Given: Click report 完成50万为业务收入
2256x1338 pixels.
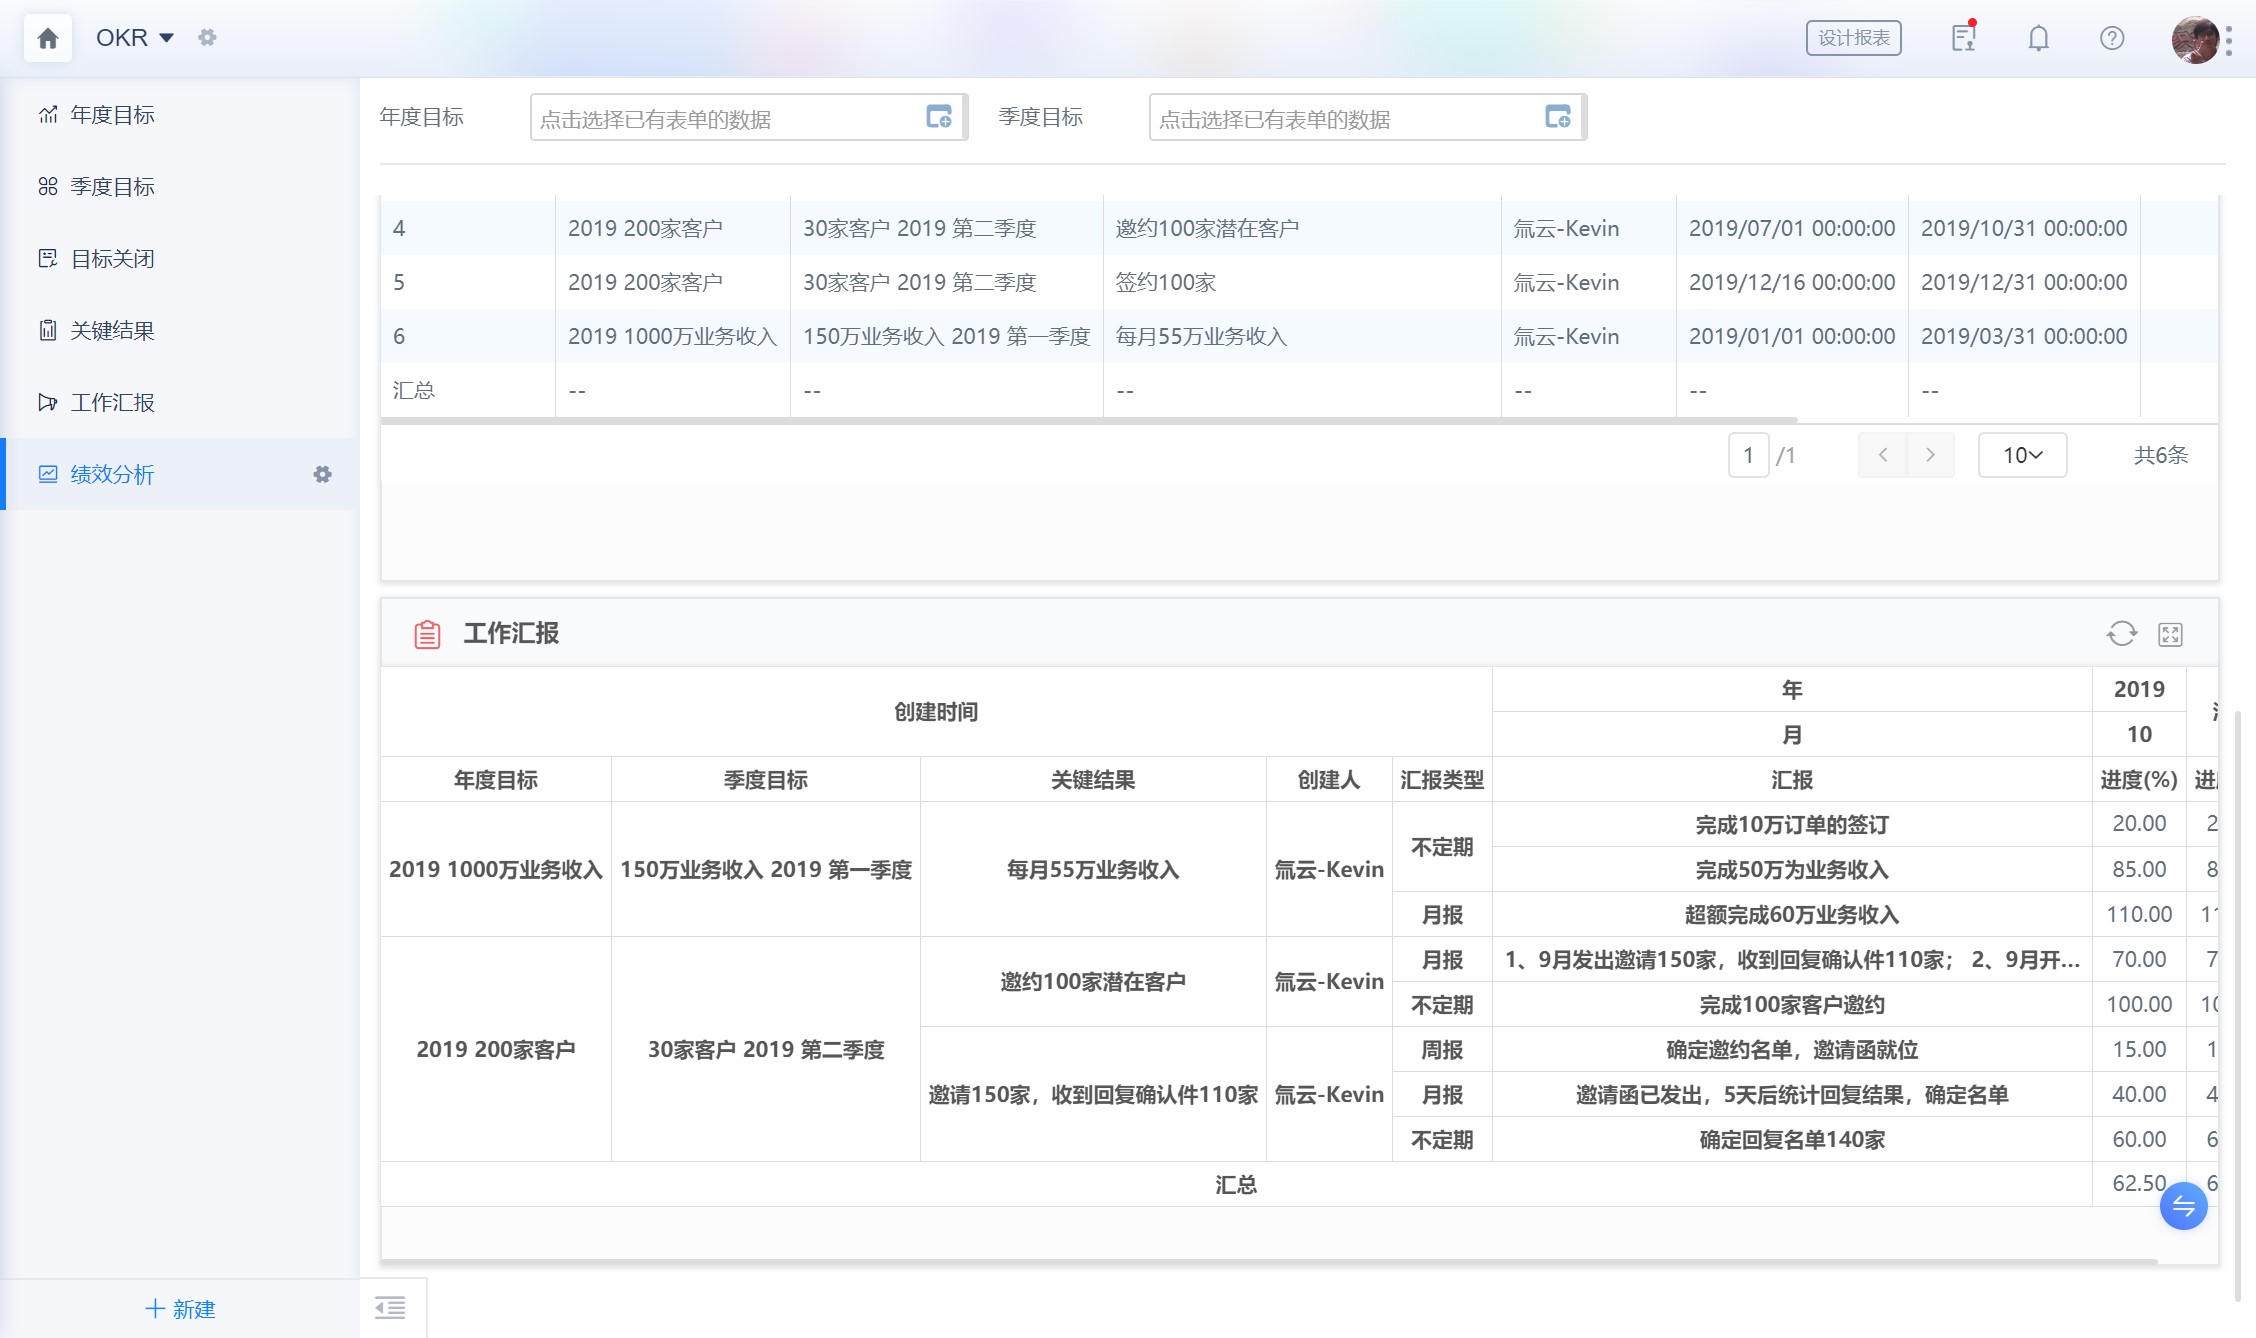Looking at the screenshot, I should pos(1792,870).
